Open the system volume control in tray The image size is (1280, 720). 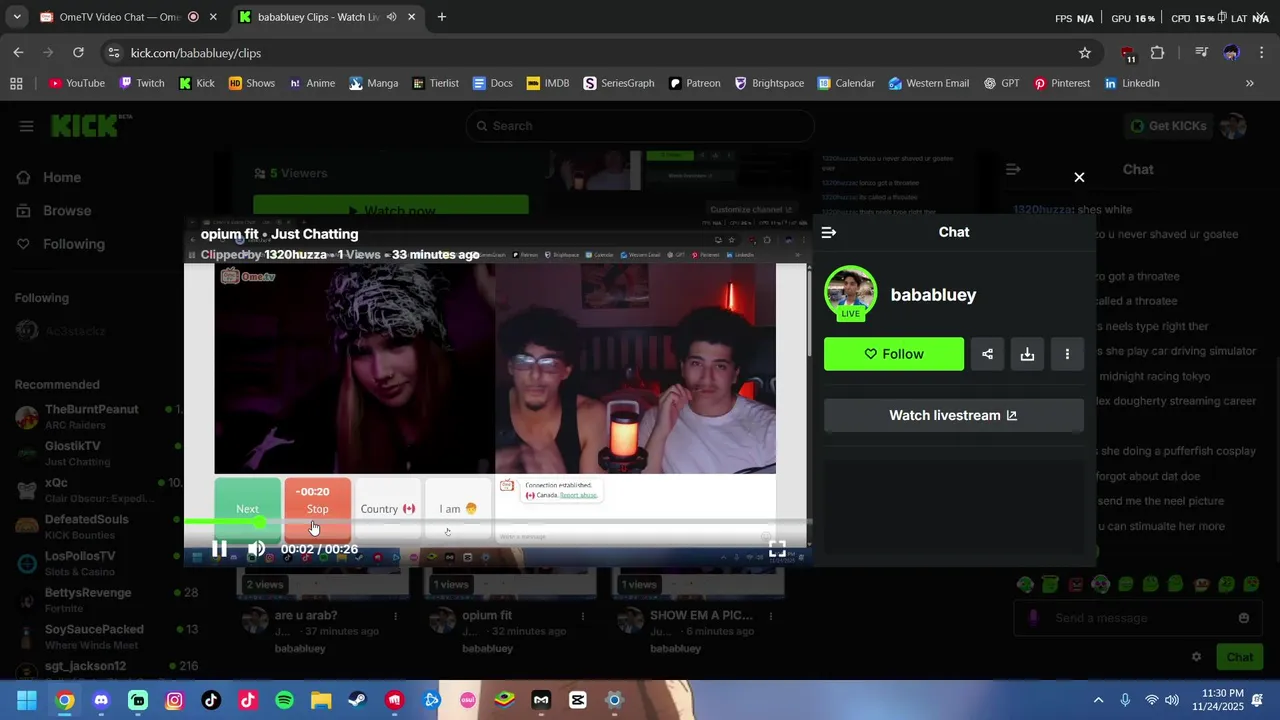[1172, 700]
